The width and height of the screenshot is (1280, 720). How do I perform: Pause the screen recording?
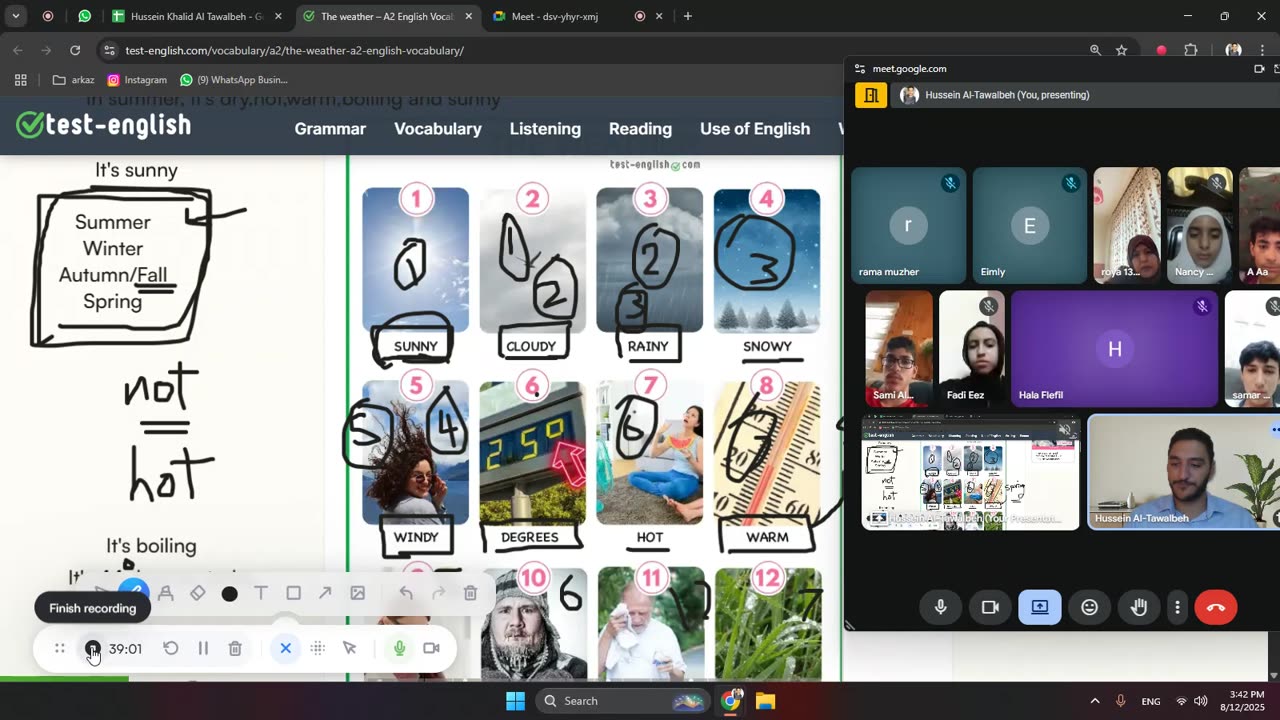coord(203,649)
